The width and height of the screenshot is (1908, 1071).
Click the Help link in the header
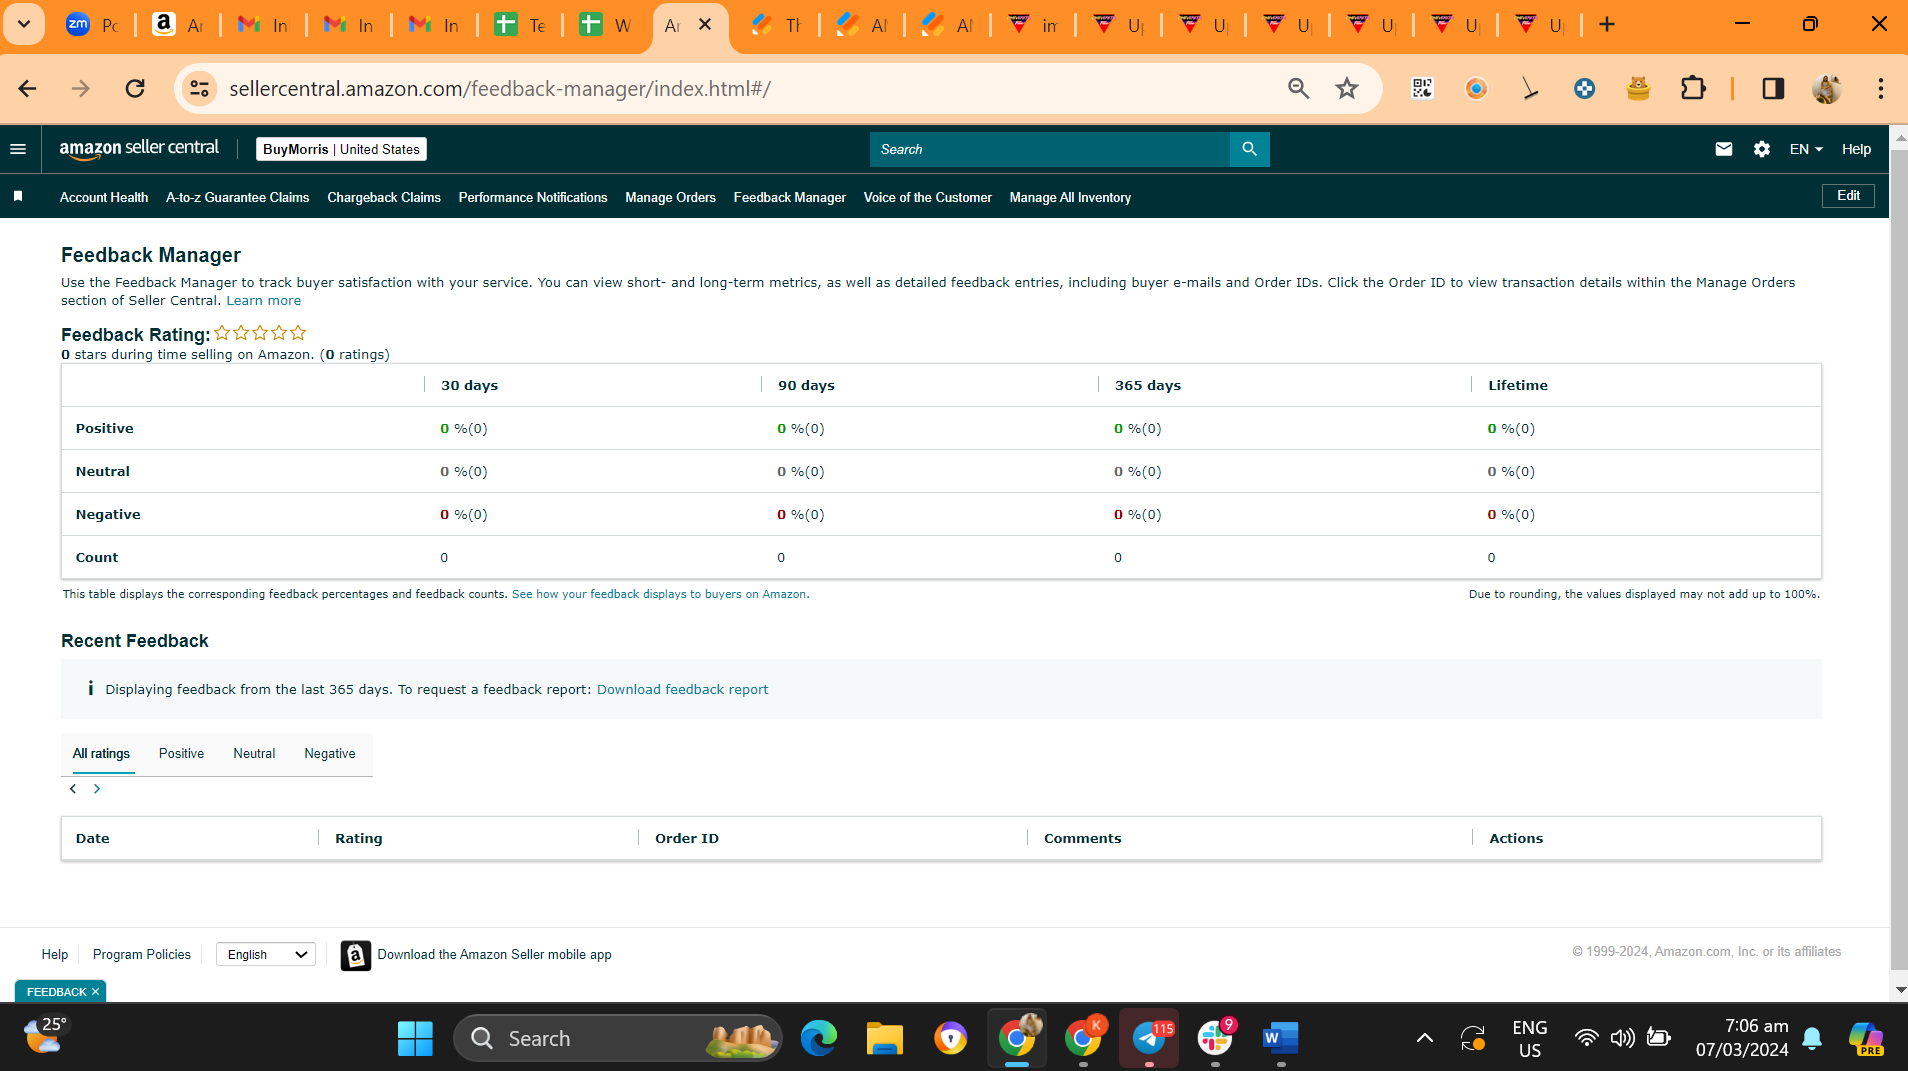pos(1856,149)
